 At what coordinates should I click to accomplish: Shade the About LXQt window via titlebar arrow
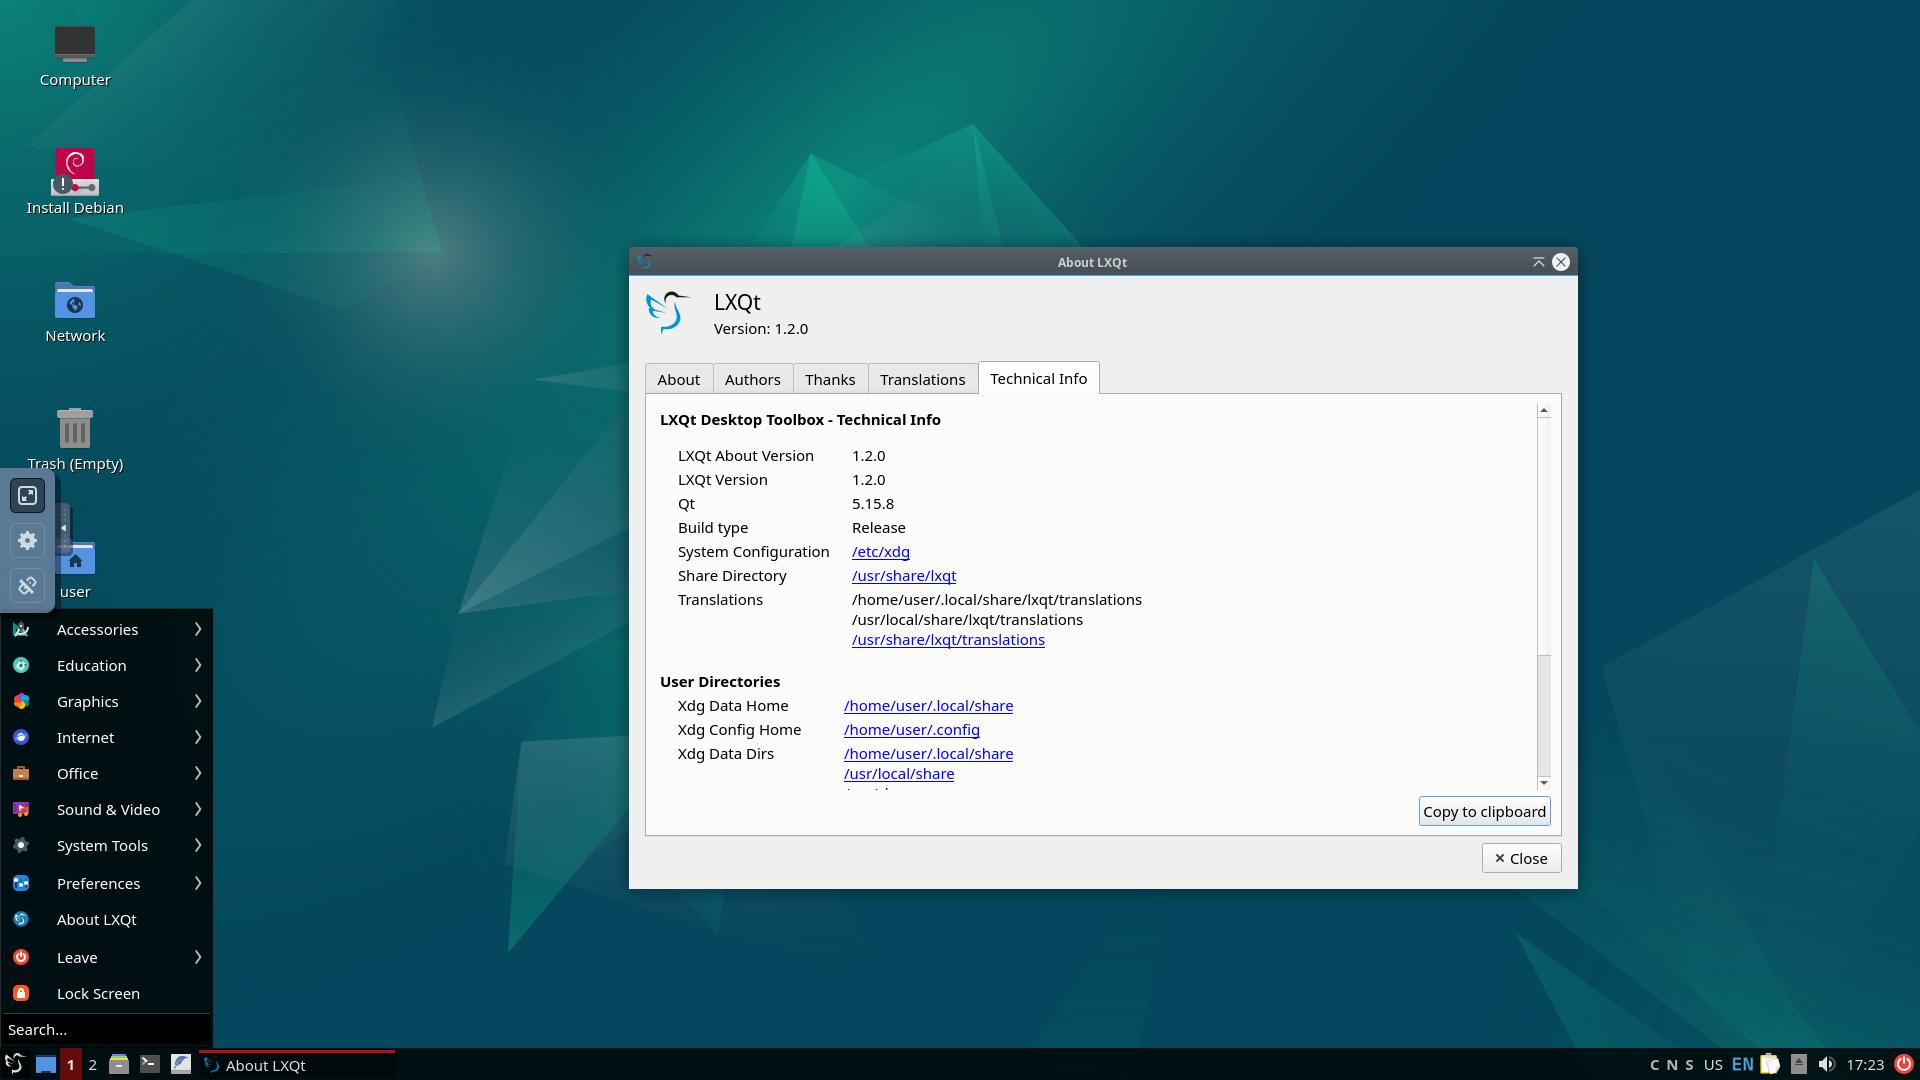point(1538,262)
